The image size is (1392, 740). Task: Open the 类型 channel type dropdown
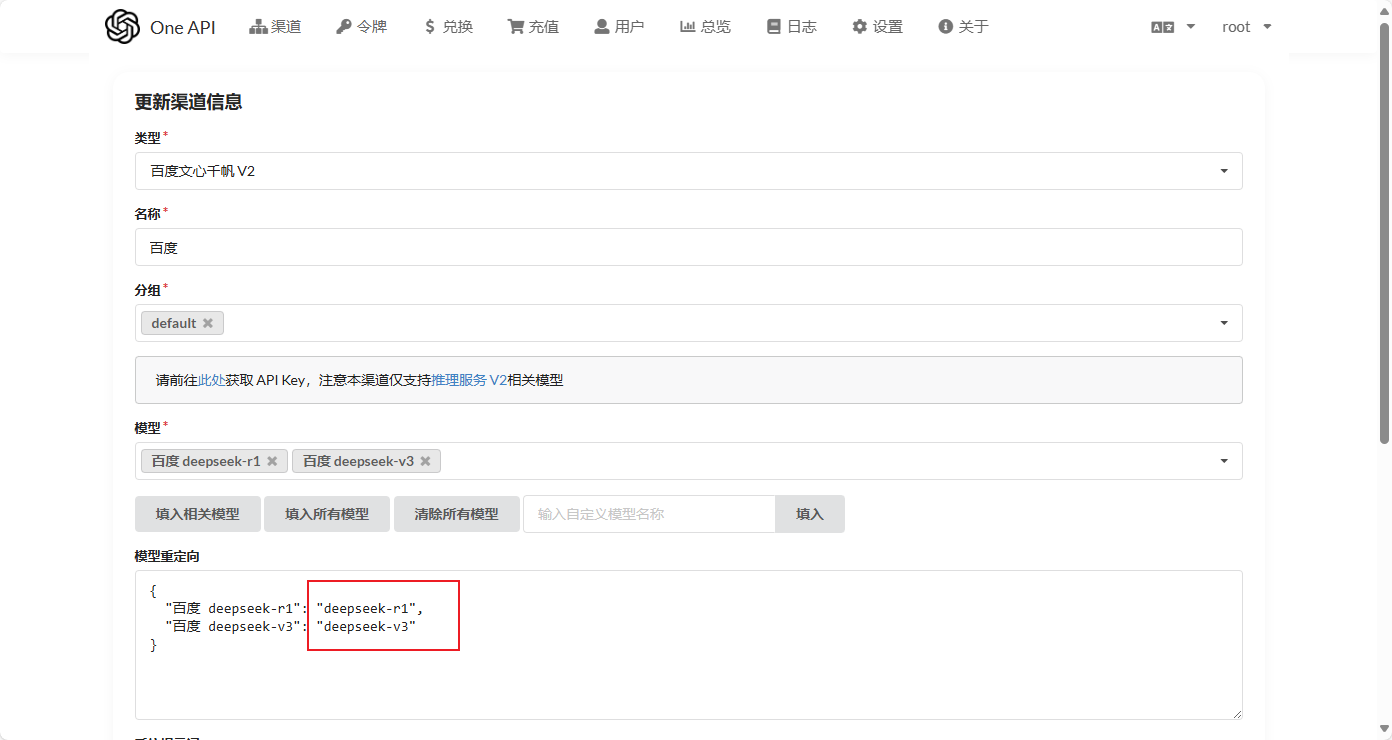(x=688, y=171)
